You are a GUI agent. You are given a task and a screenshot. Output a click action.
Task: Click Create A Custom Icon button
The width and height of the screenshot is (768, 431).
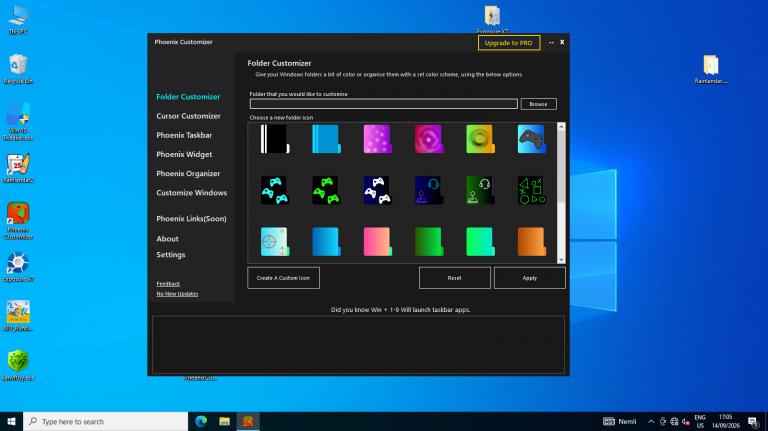point(284,278)
